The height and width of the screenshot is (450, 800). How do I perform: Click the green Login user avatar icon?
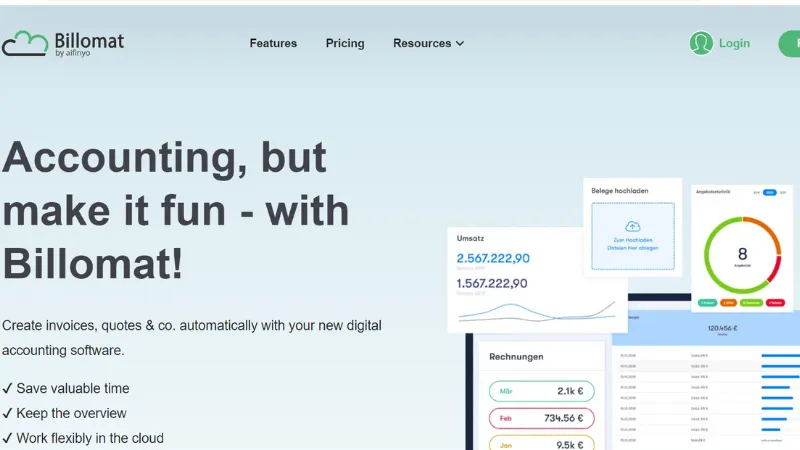coord(701,43)
